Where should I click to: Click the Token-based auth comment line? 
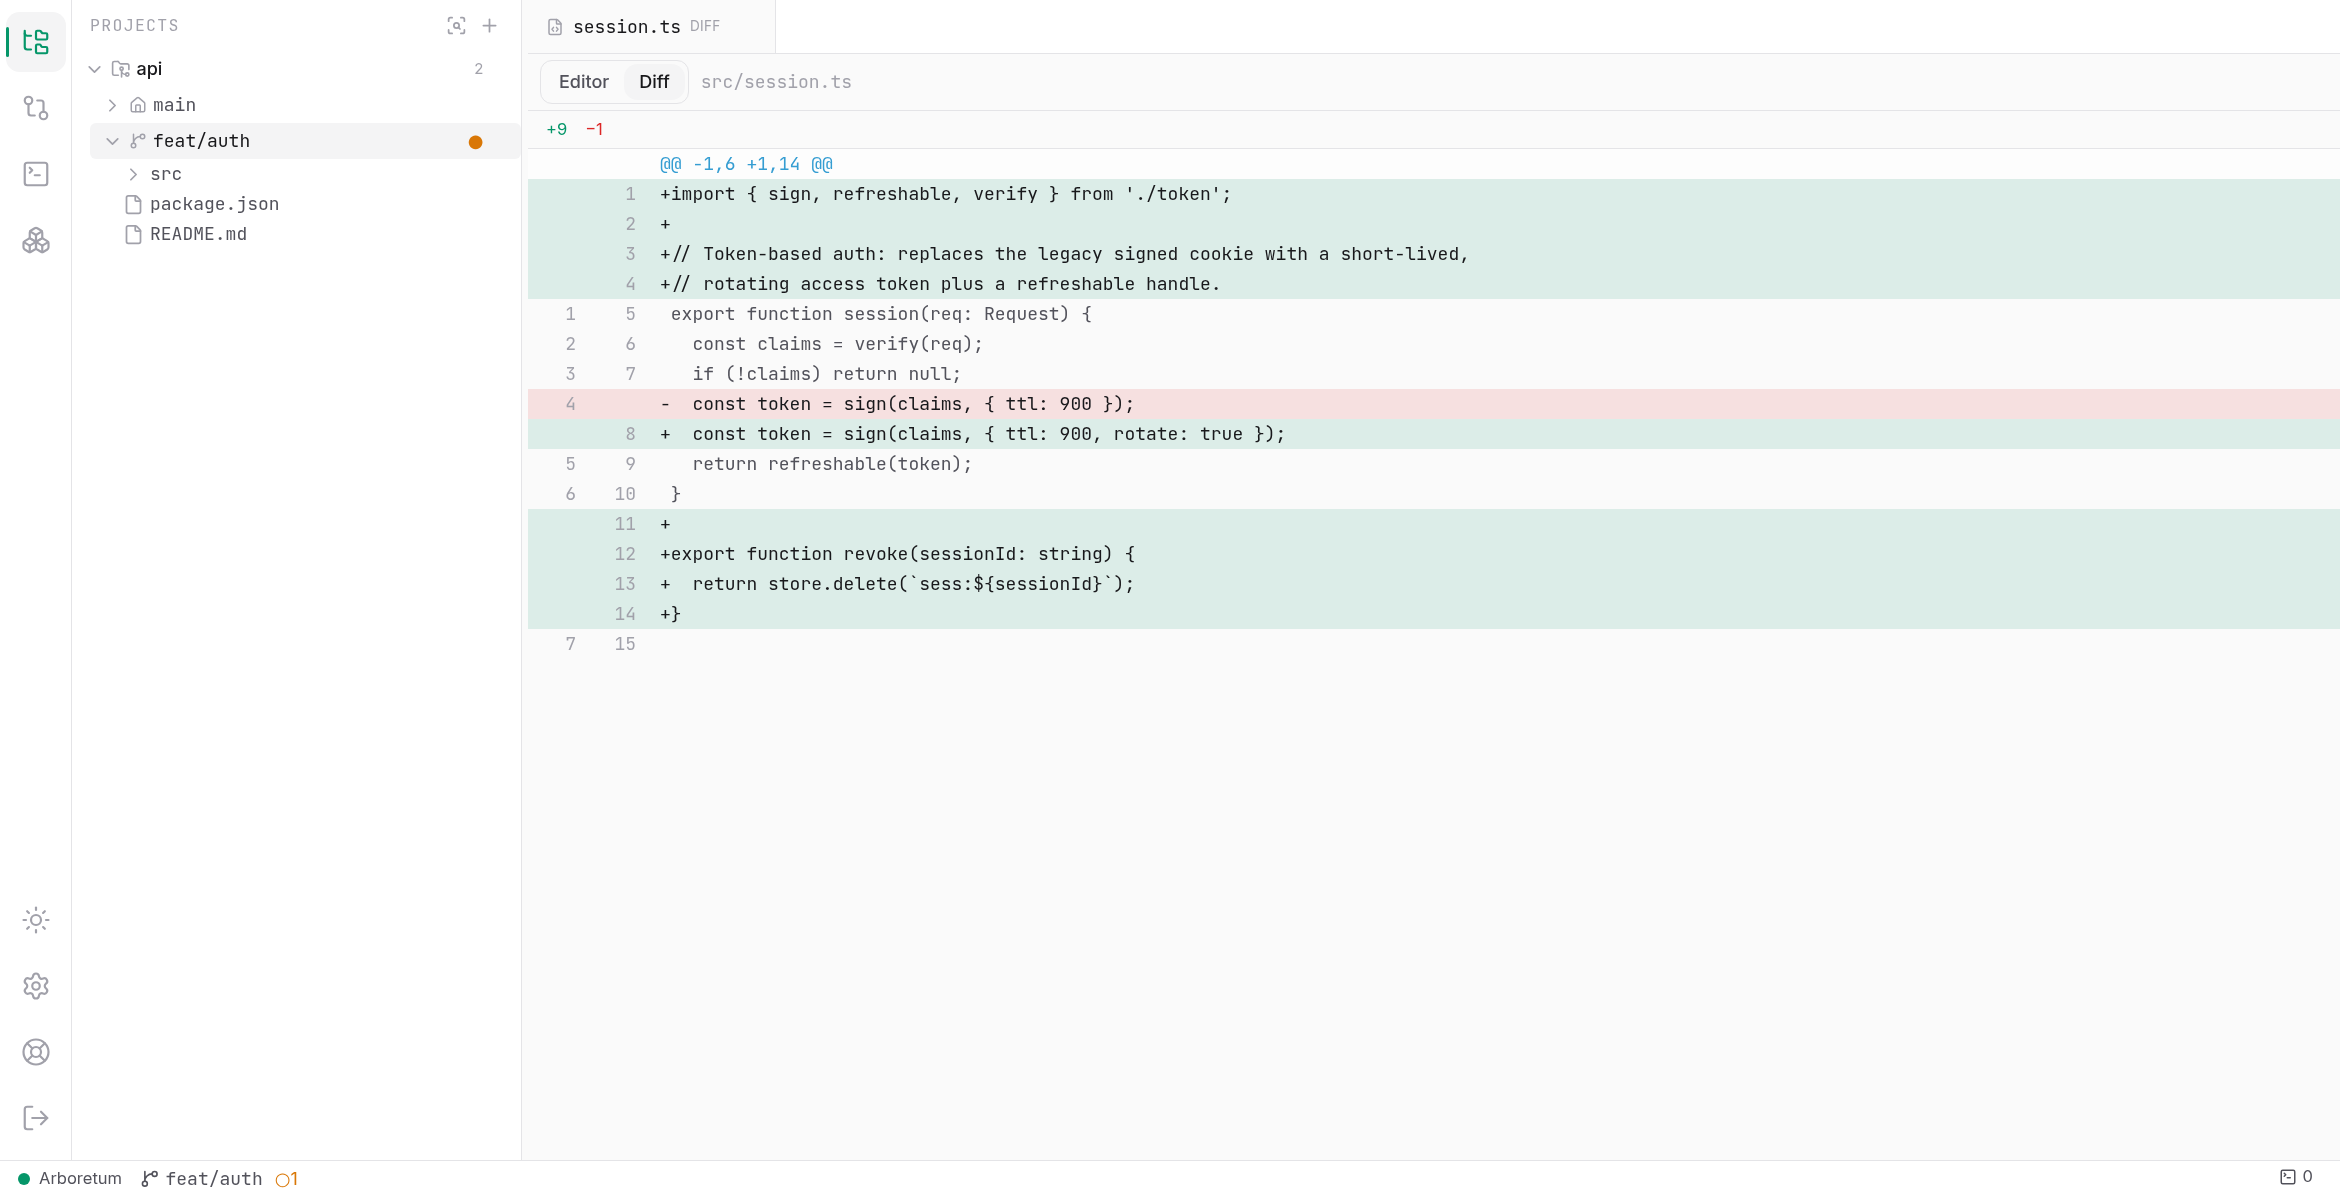(x=1434, y=254)
